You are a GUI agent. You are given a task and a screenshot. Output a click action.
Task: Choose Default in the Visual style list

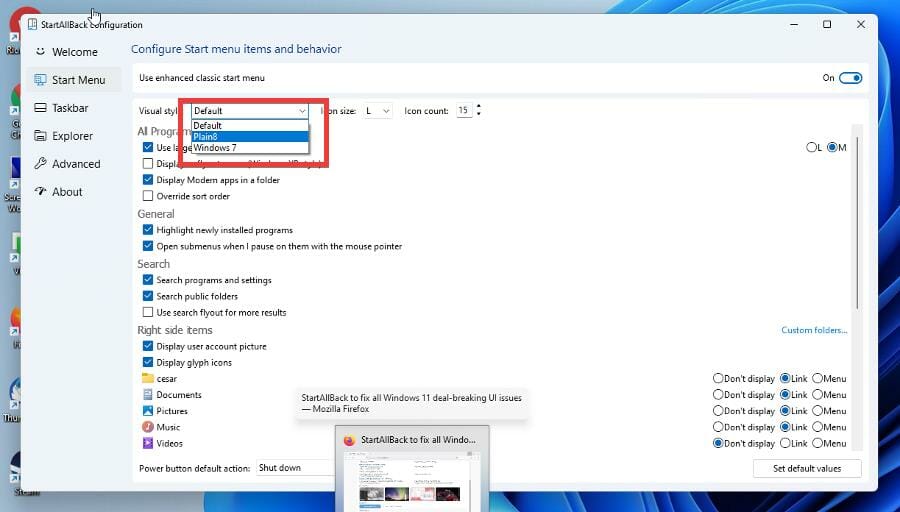(250, 126)
